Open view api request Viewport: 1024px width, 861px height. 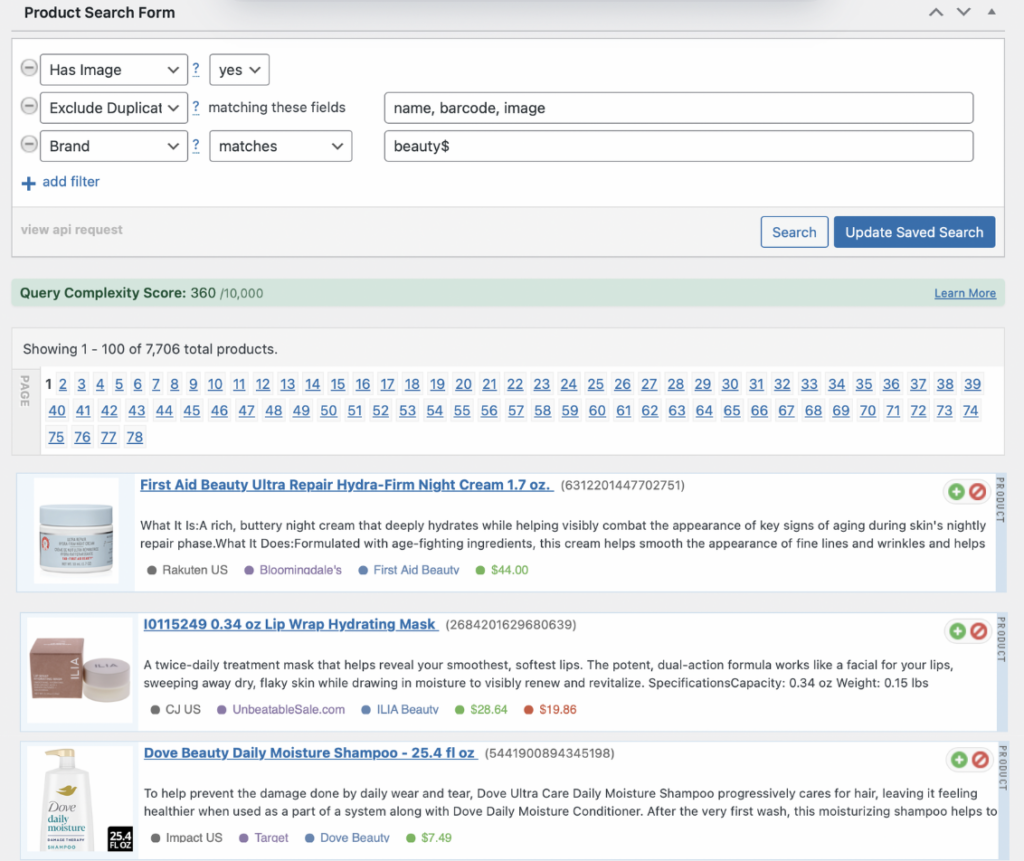tap(71, 230)
